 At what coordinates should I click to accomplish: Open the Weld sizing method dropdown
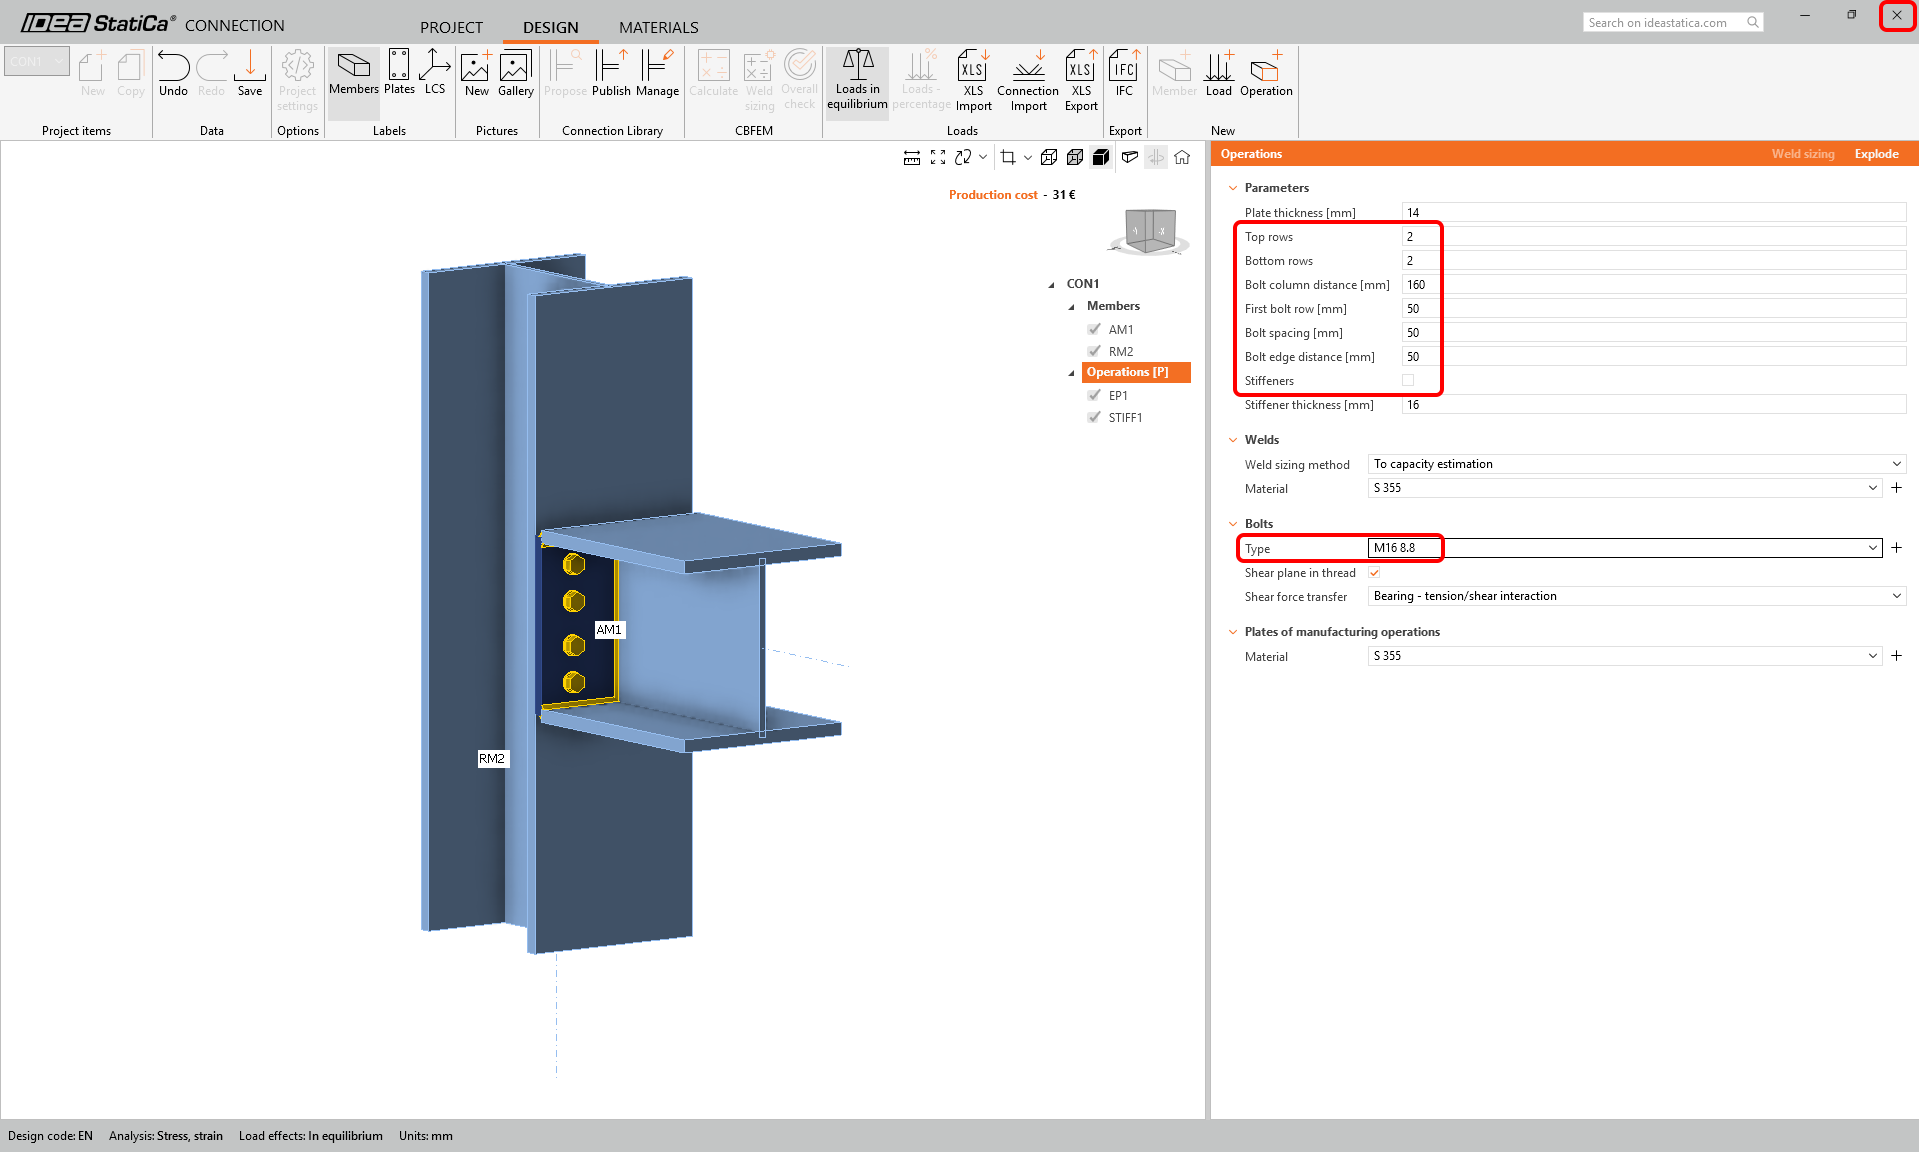(1896, 464)
